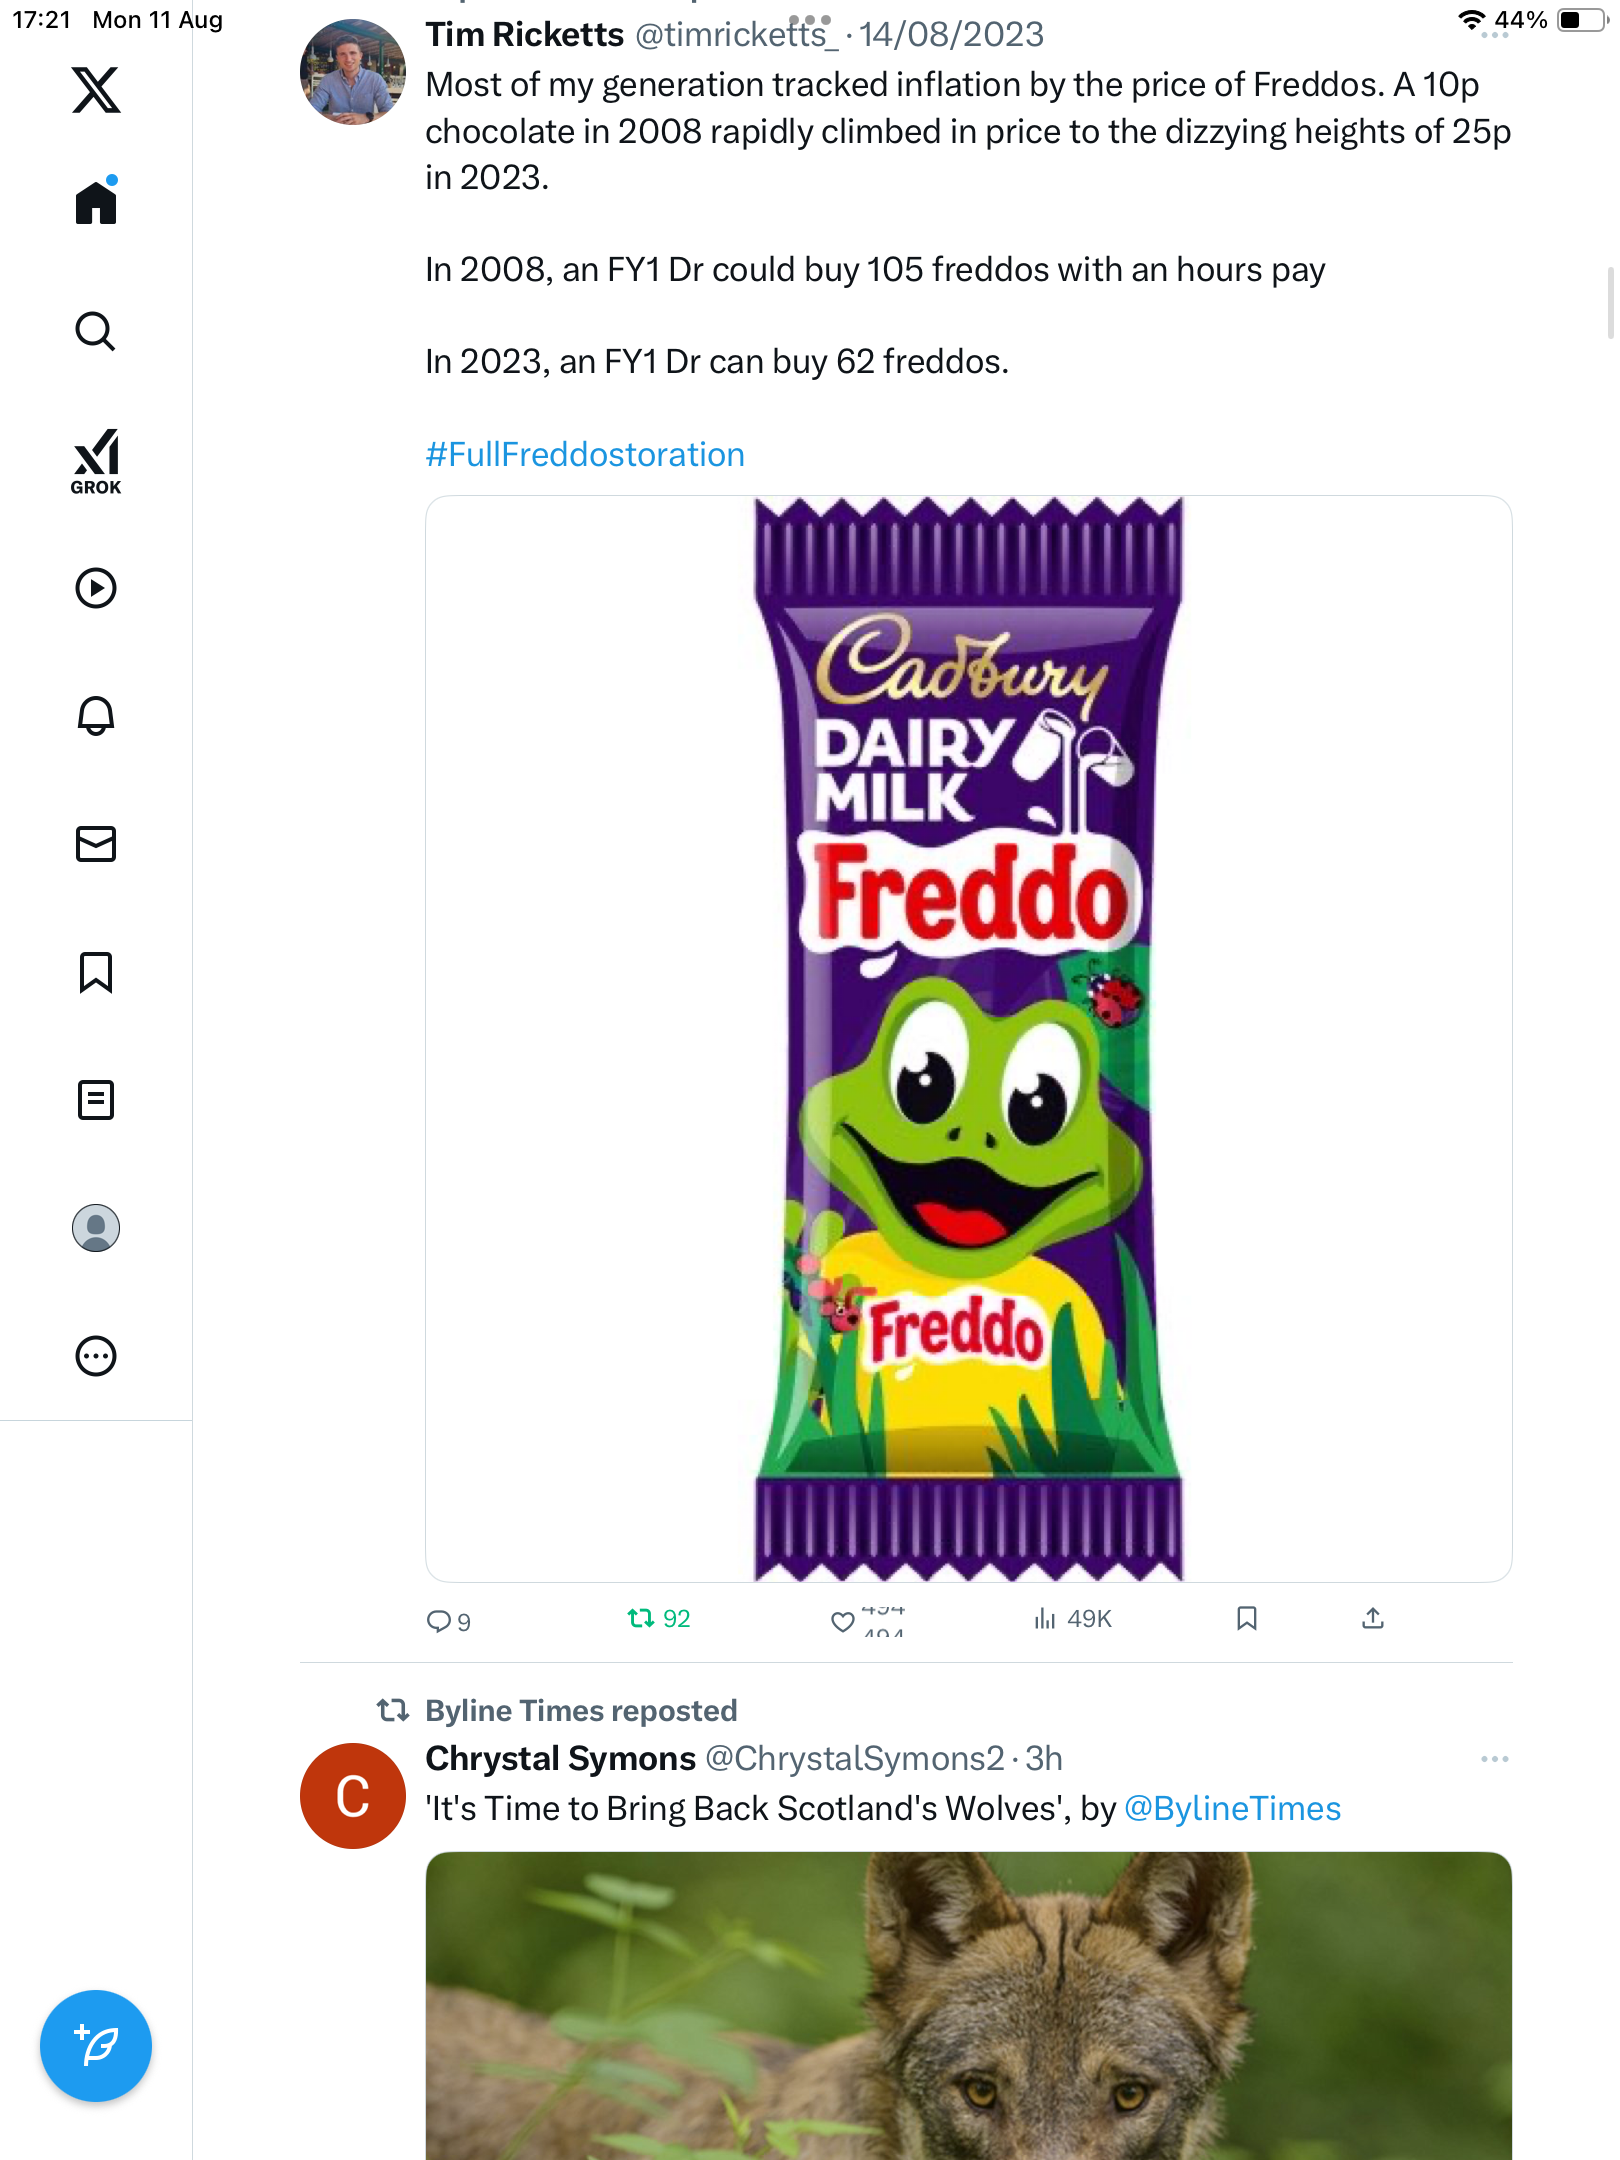Expand the More circle menu in sidebar
The image size is (1620, 2160).
(96, 1356)
